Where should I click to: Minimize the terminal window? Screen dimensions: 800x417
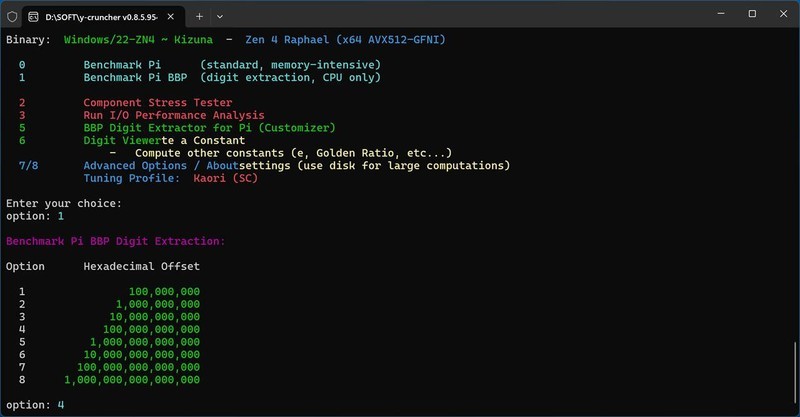pyautogui.click(x=721, y=14)
